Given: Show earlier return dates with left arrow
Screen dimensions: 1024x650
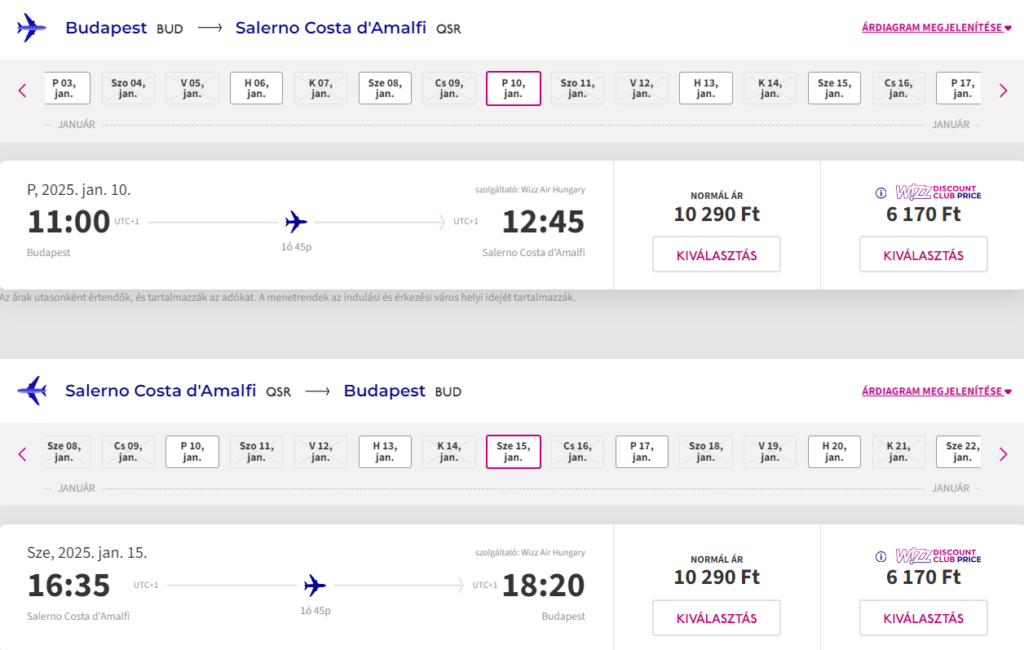Looking at the screenshot, I should coord(22,454).
